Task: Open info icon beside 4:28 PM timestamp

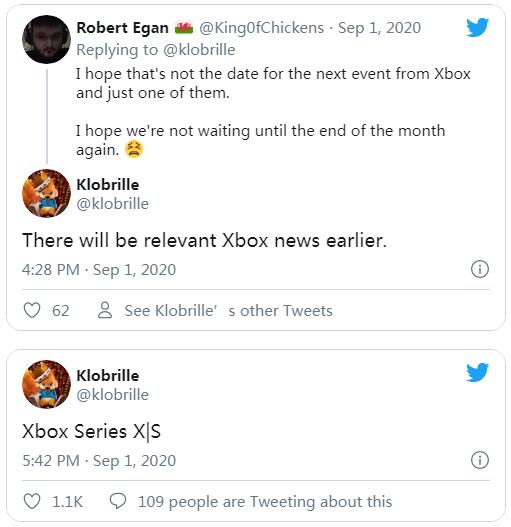Action: click(x=480, y=269)
